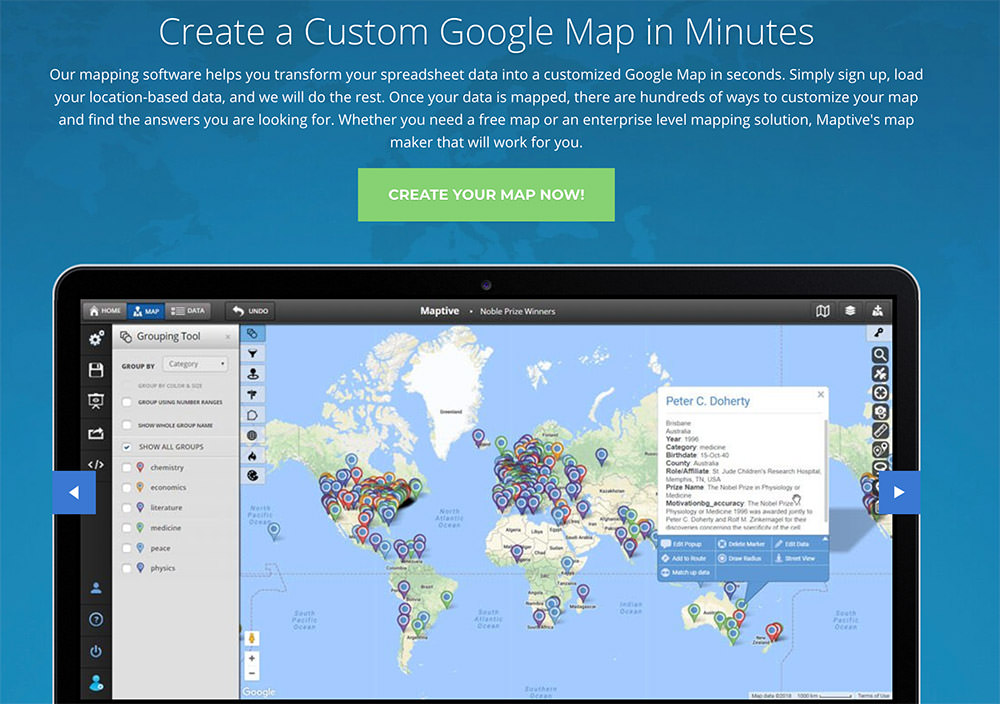Image resolution: width=1000 pixels, height=704 pixels.
Task: Go to previous slide with left arrow
Action: pos(74,492)
